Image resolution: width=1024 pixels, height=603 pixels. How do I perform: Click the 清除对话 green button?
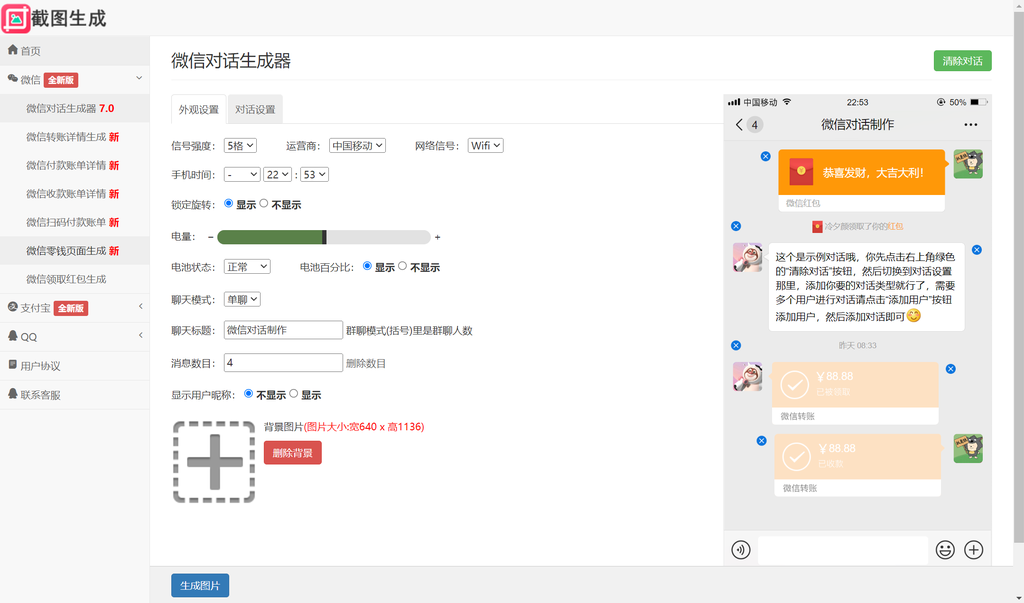point(964,61)
